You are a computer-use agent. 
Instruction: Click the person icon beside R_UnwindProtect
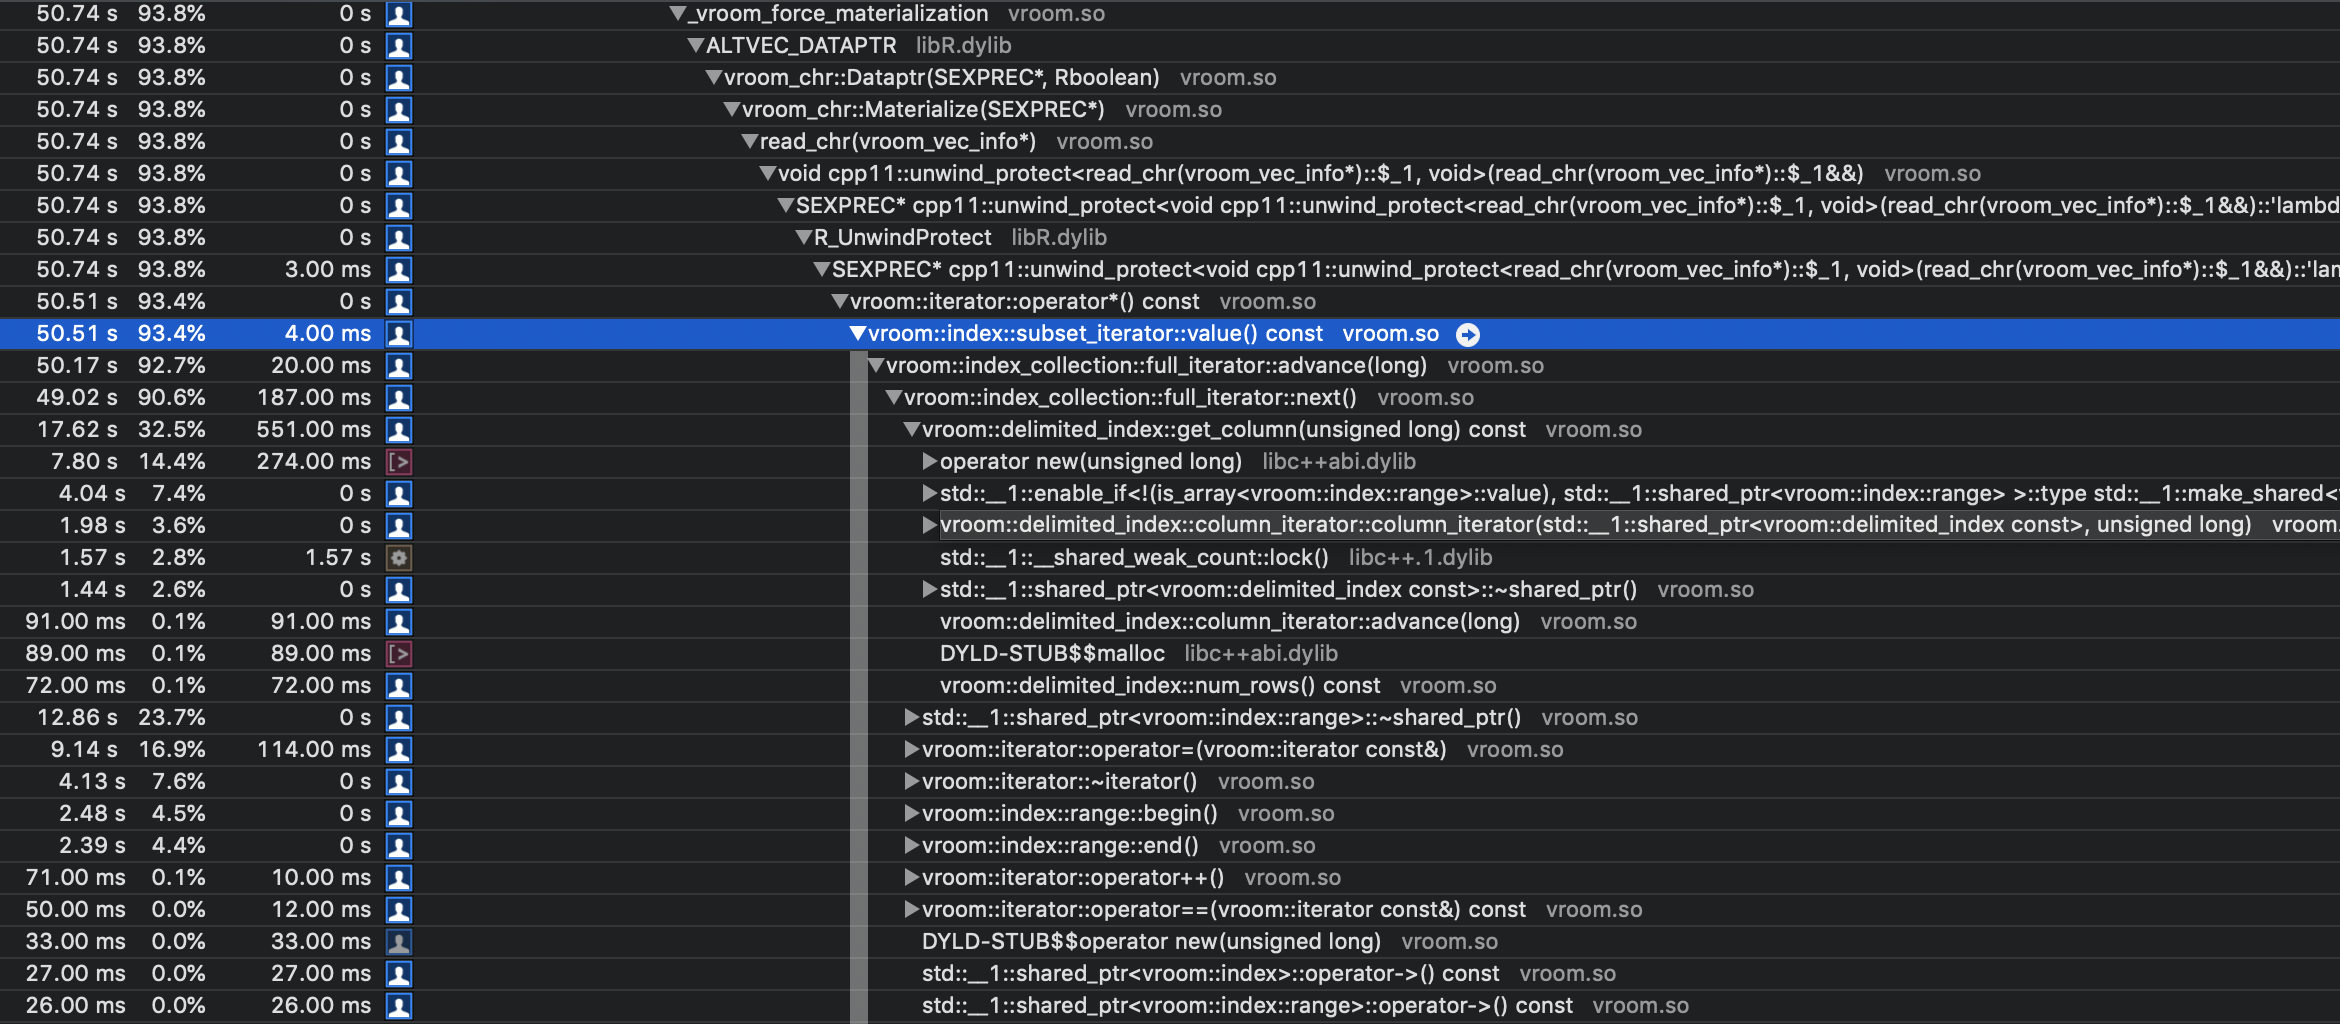[x=399, y=237]
